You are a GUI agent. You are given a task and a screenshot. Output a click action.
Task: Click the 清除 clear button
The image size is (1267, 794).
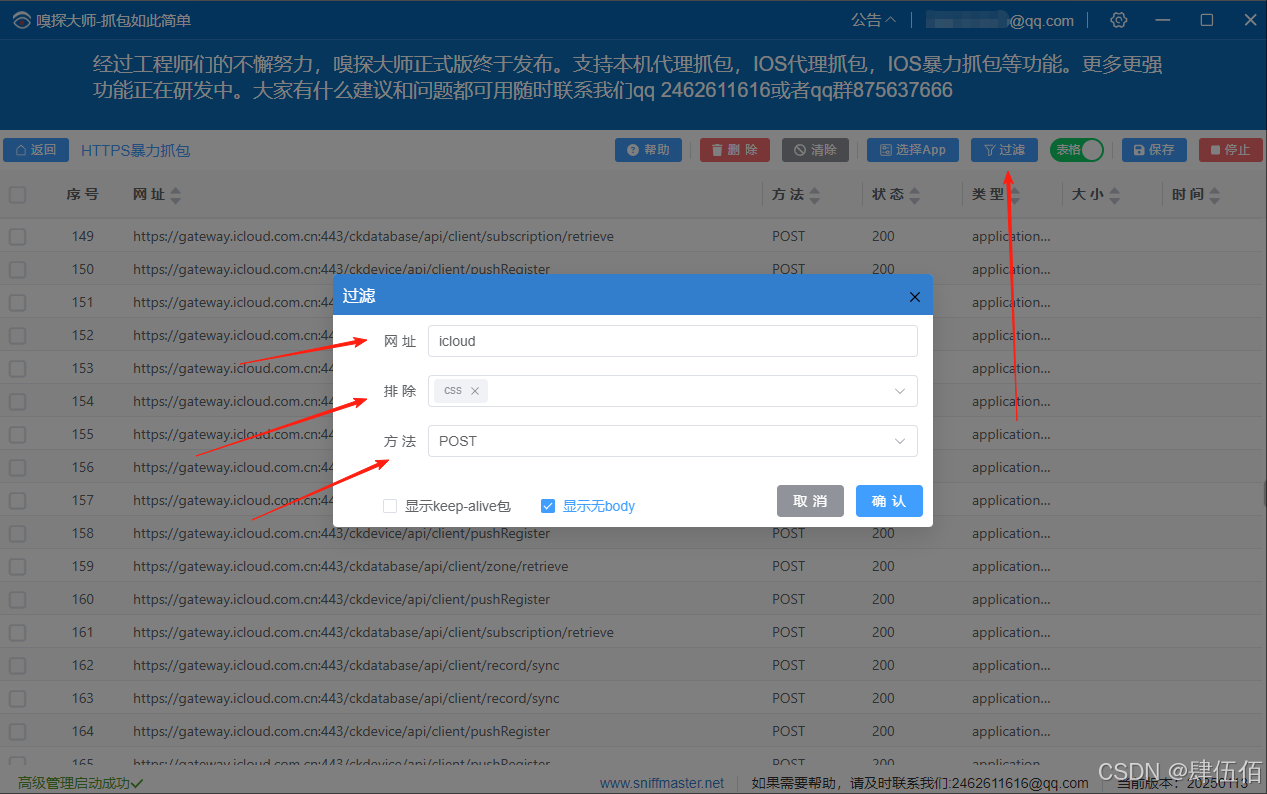tap(815, 150)
